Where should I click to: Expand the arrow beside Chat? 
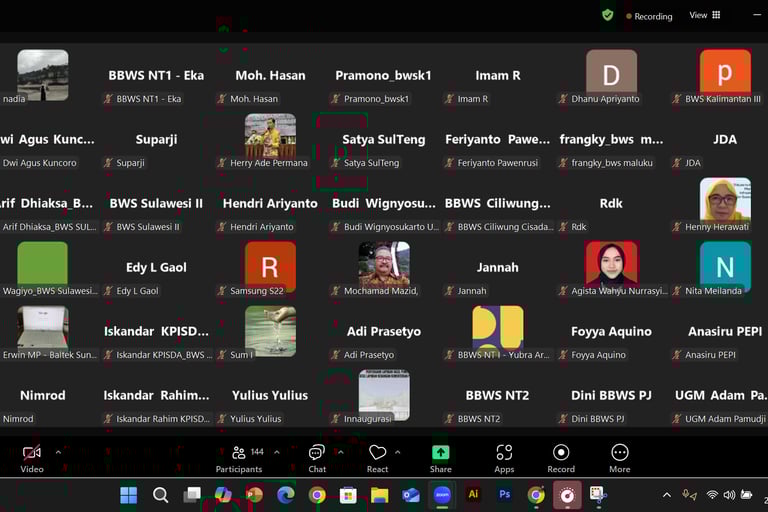[341, 452]
